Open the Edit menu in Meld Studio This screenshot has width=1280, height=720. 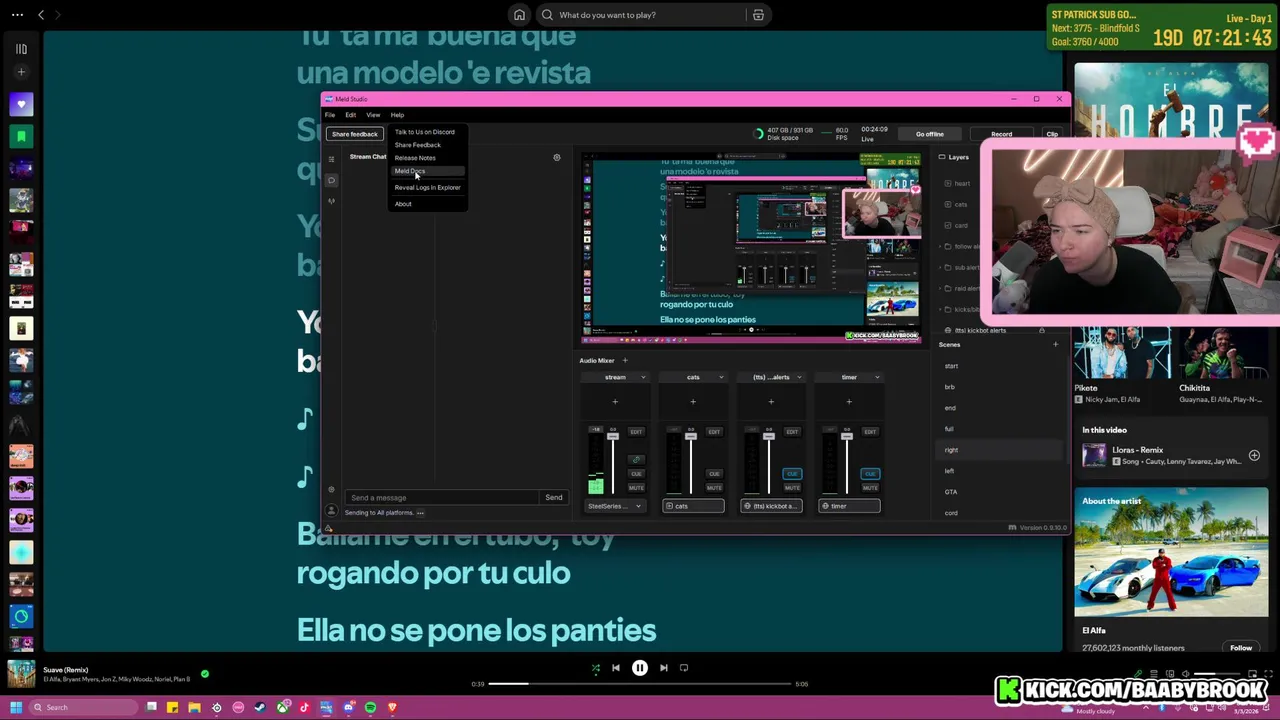pyautogui.click(x=351, y=115)
